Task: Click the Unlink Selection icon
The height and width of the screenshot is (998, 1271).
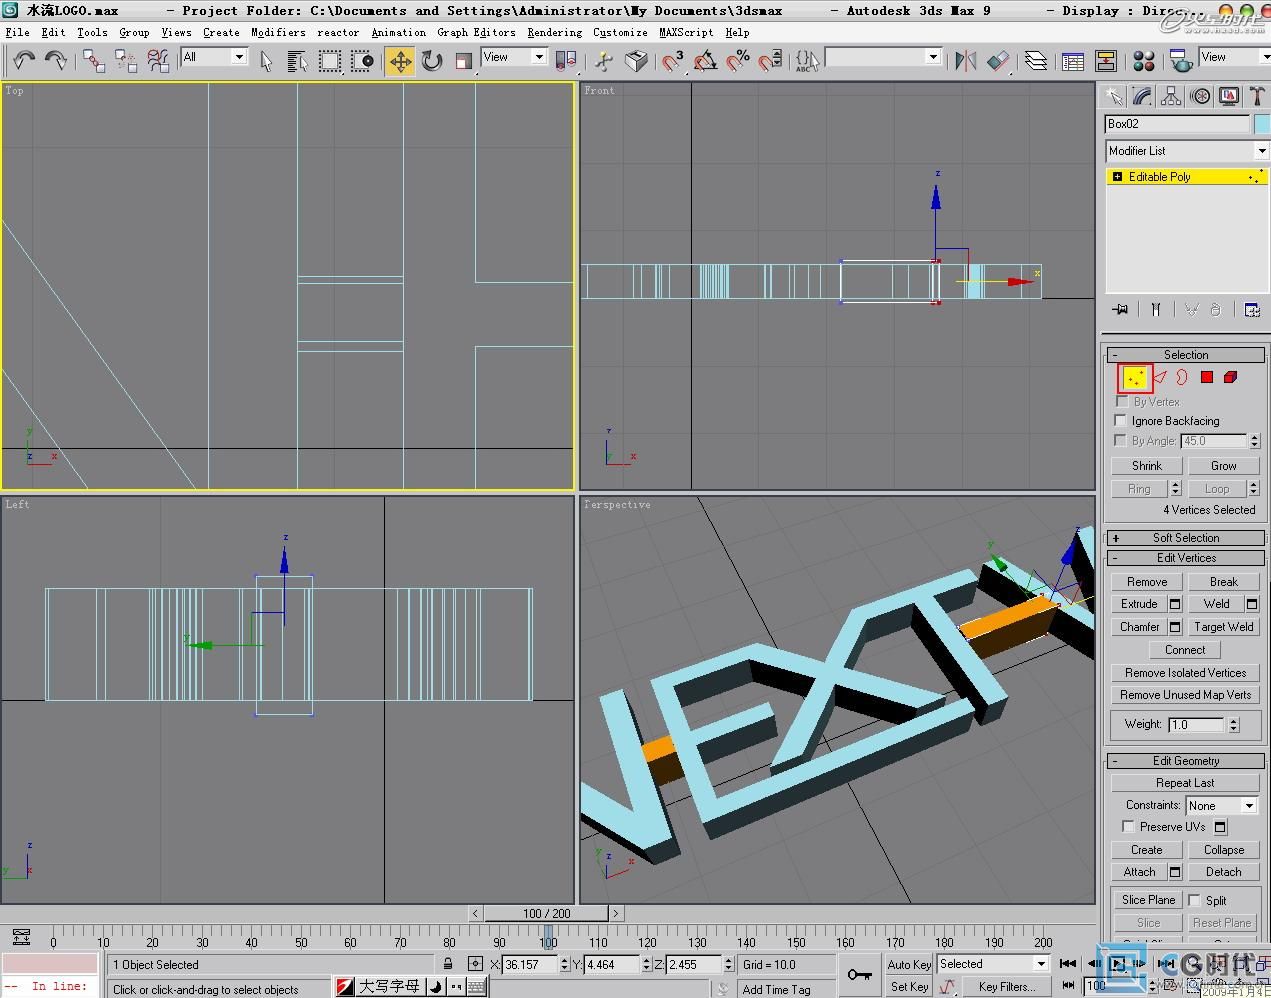Action: [x=126, y=61]
